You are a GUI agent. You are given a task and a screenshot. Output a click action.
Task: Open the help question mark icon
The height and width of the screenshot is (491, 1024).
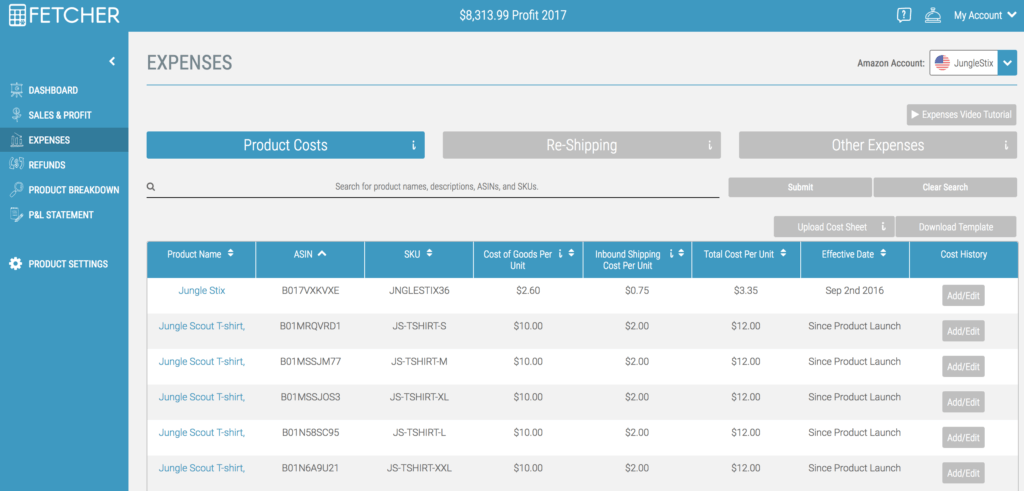pyautogui.click(x=904, y=15)
